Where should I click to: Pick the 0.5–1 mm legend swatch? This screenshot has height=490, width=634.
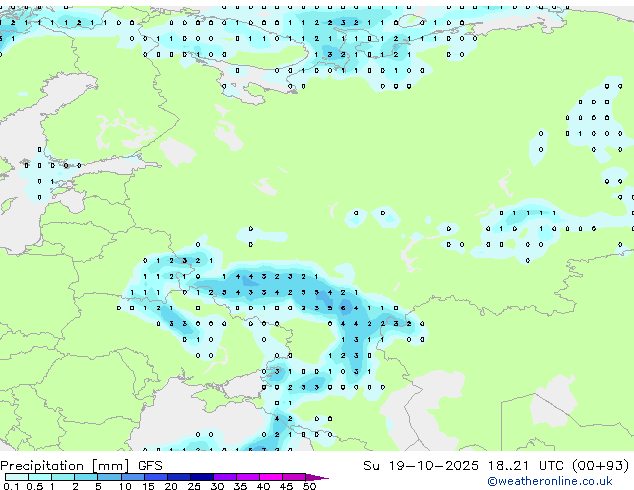click(x=40, y=477)
